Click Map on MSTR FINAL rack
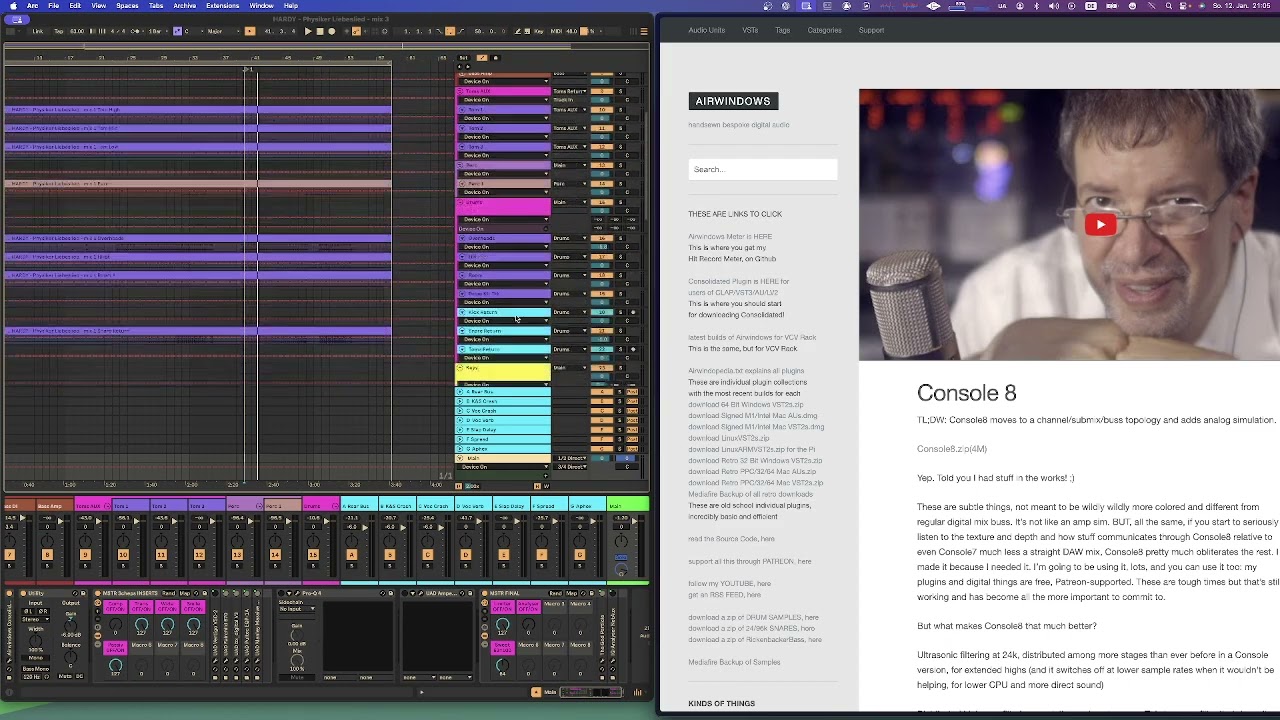 pos(572,593)
